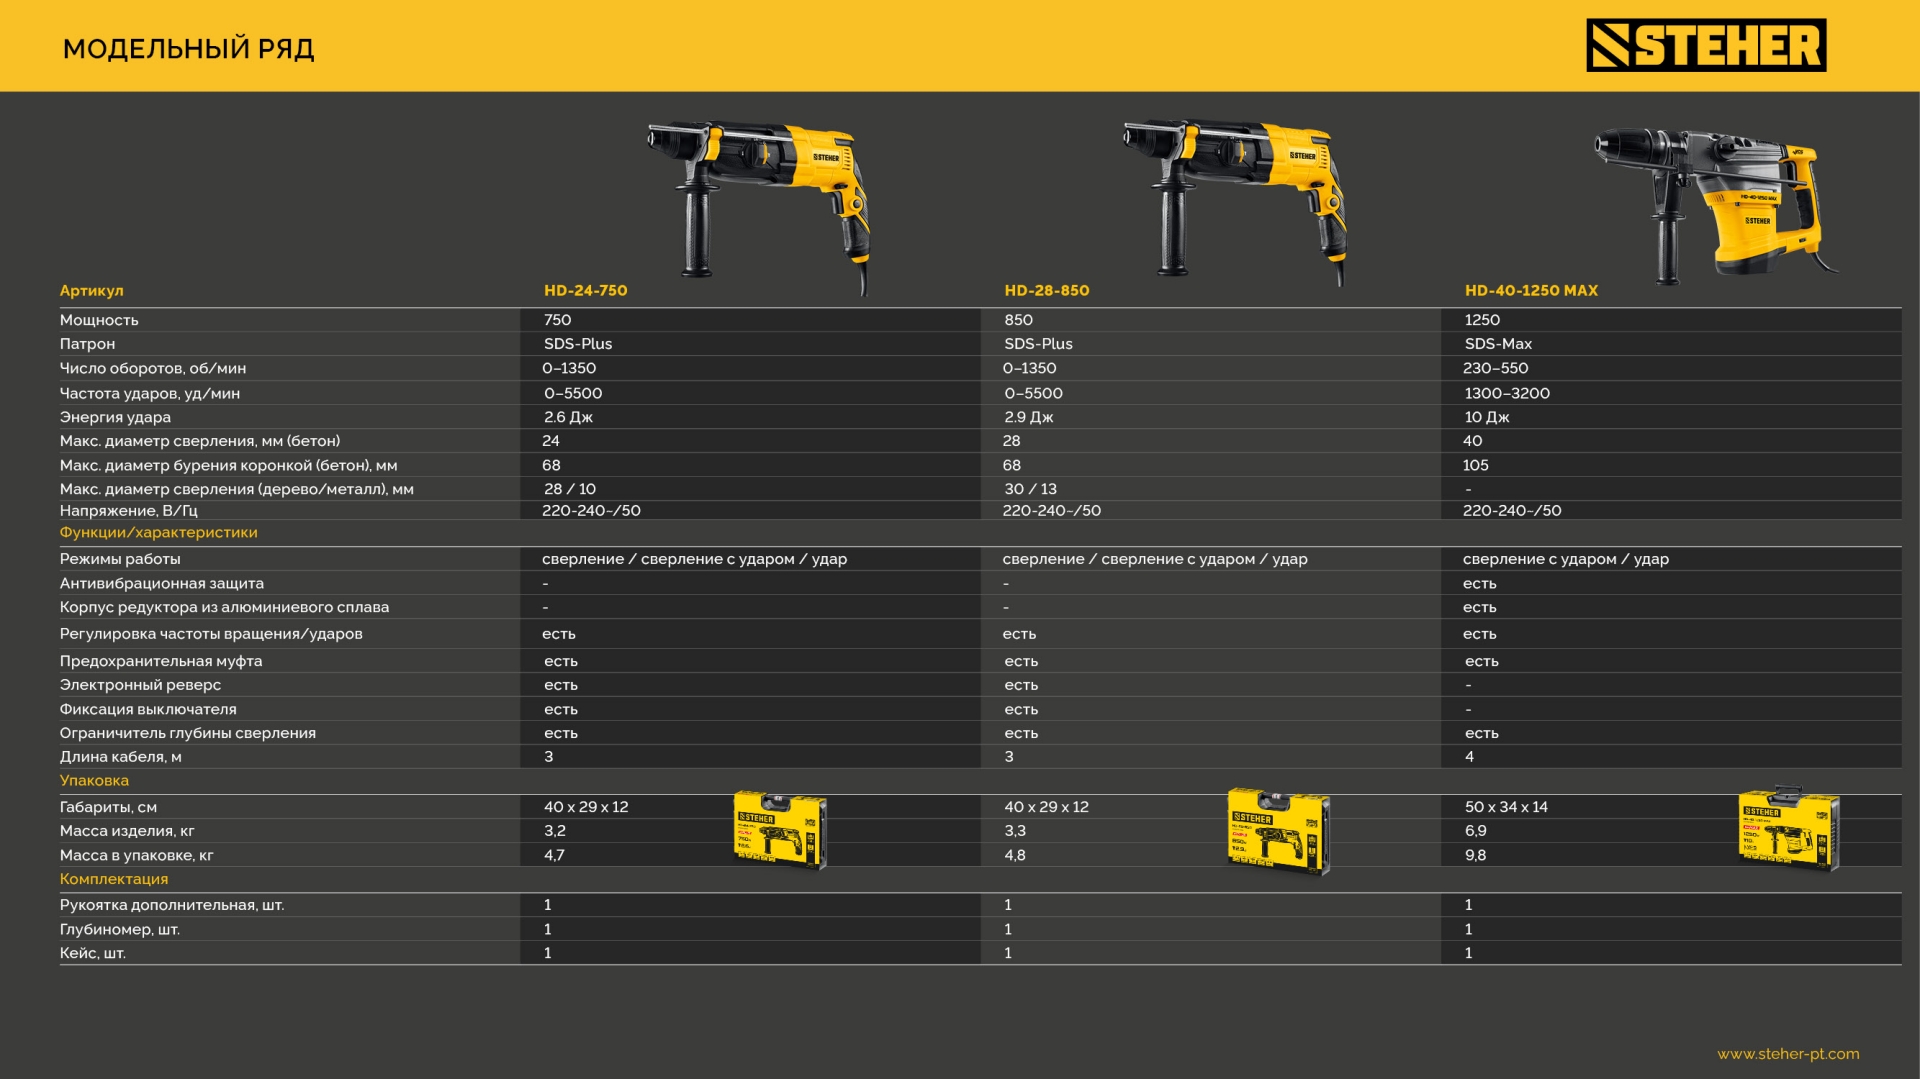Click the Энергия удара row label
Image resolution: width=1920 pixels, height=1079 pixels.
pyautogui.click(x=115, y=417)
